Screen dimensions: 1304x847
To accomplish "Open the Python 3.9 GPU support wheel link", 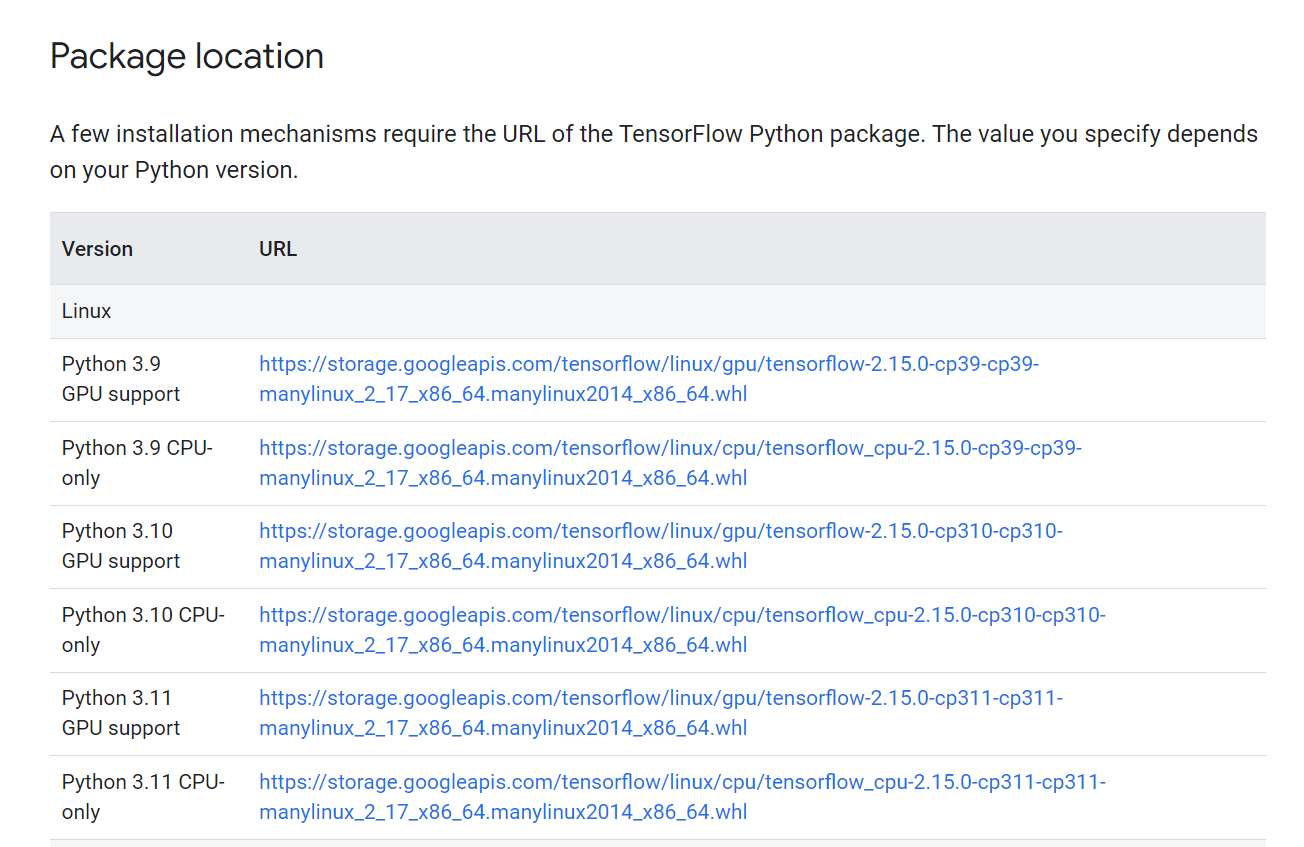I will [x=648, y=364].
